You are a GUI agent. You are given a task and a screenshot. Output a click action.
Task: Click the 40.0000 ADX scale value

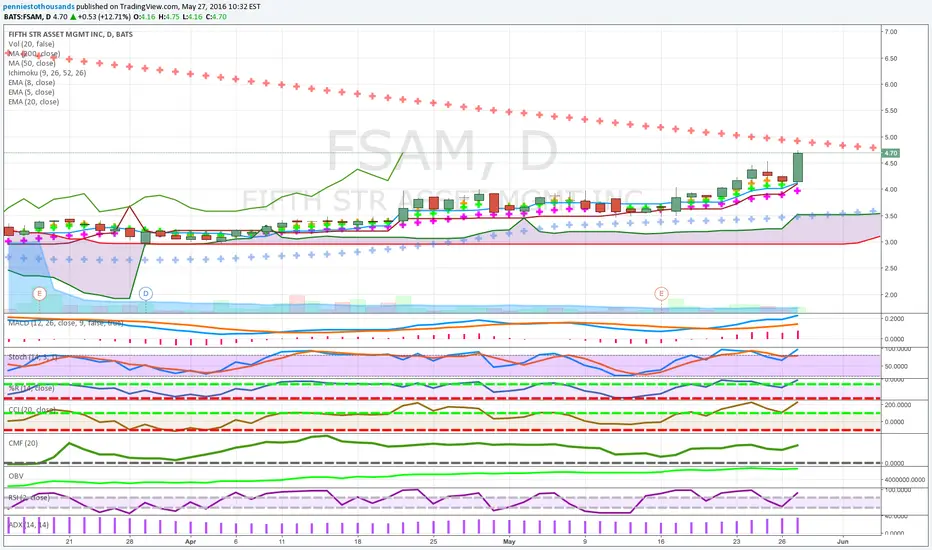tap(896, 517)
